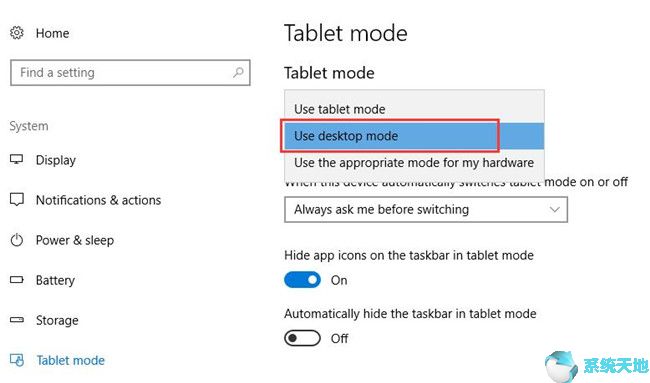Screen dimensions: 650x383
Task: Select Use desktop mode option
Action: point(414,136)
